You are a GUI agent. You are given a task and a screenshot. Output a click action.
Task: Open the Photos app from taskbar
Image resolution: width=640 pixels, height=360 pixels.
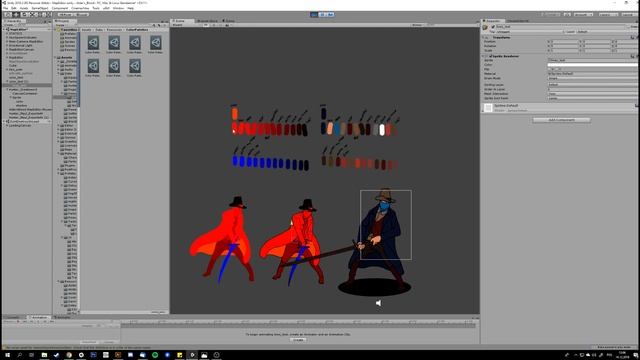tap(204, 355)
